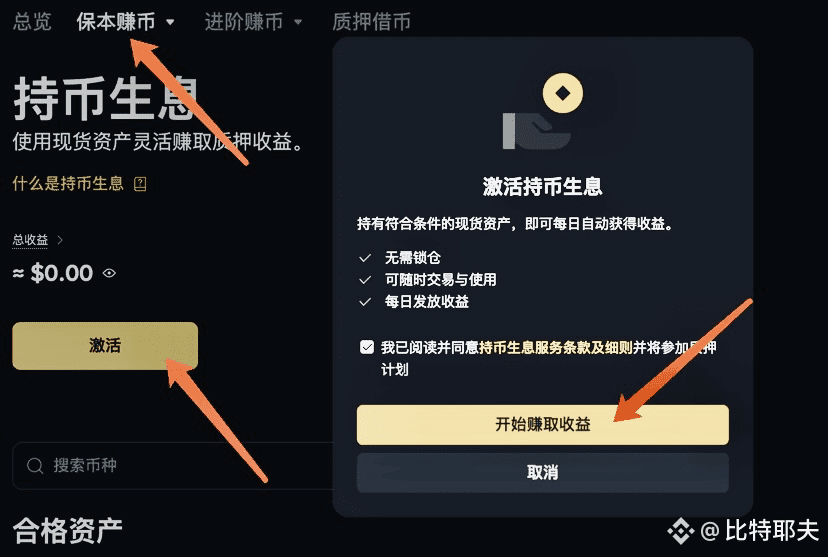Open the 什么是持币生息 link
This screenshot has height=557, width=828.
[68, 184]
